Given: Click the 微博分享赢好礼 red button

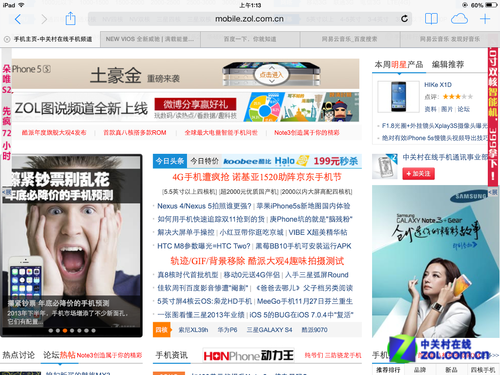Looking at the screenshot, I should (x=196, y=104).
